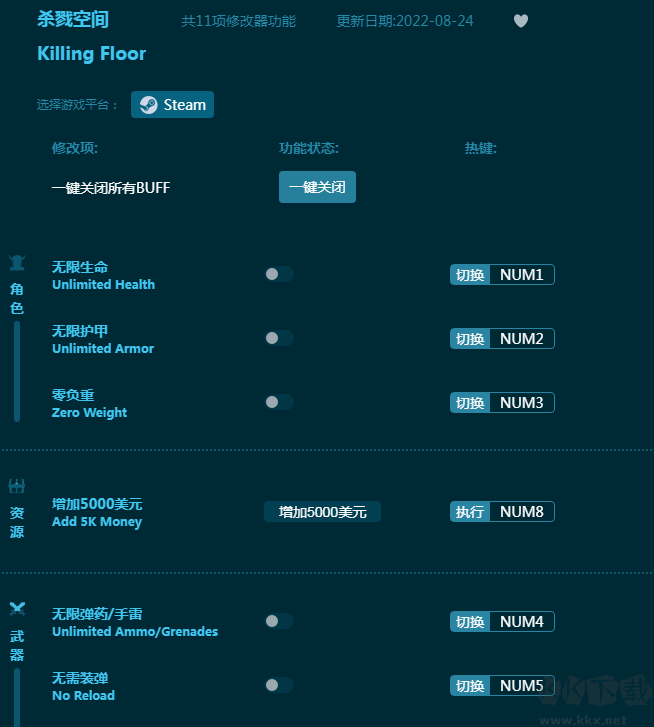
Task: Click the NUM3 hotkey box
Action: 521,403
